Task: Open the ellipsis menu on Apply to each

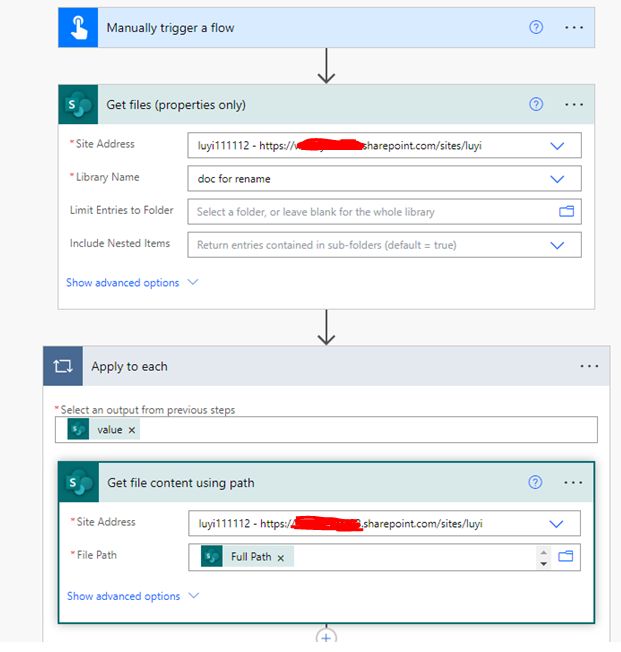Action: tap(589, 366)
